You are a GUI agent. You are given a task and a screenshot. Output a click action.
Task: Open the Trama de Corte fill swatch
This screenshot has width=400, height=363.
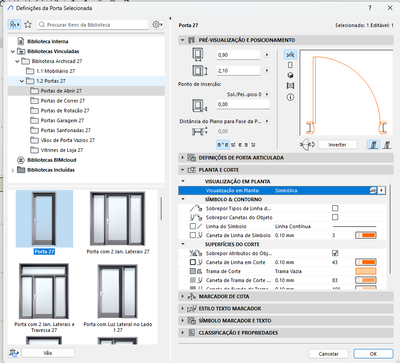point(366,271)
